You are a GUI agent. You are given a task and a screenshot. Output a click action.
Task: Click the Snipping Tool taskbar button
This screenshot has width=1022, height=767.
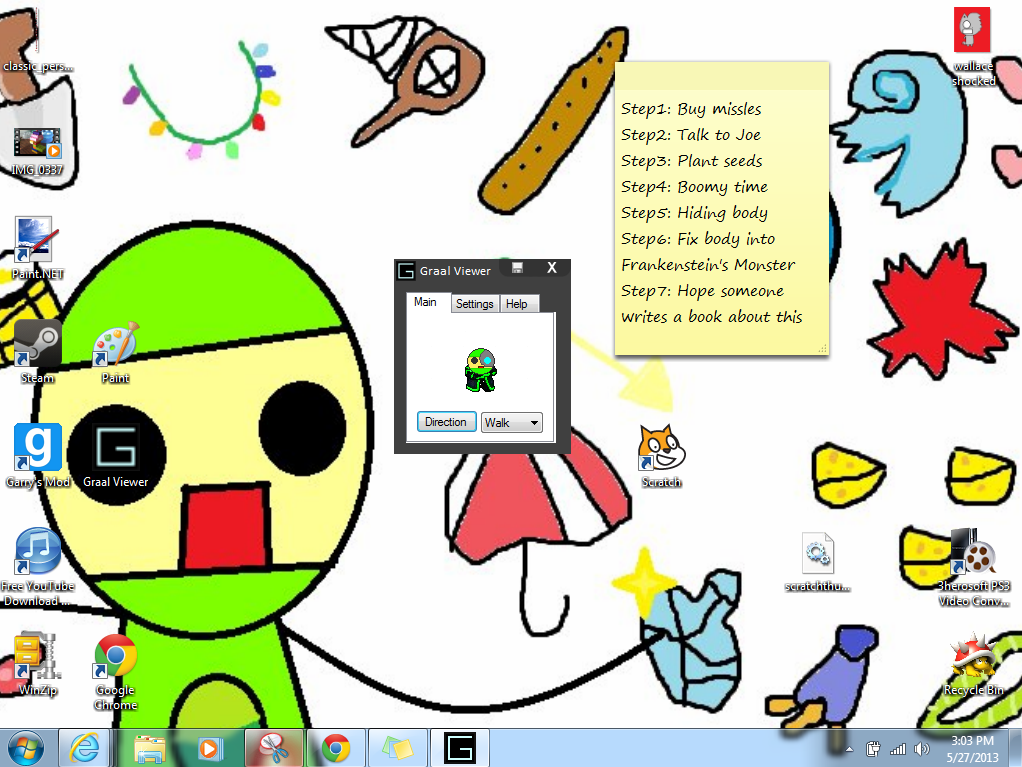point(273,748)
